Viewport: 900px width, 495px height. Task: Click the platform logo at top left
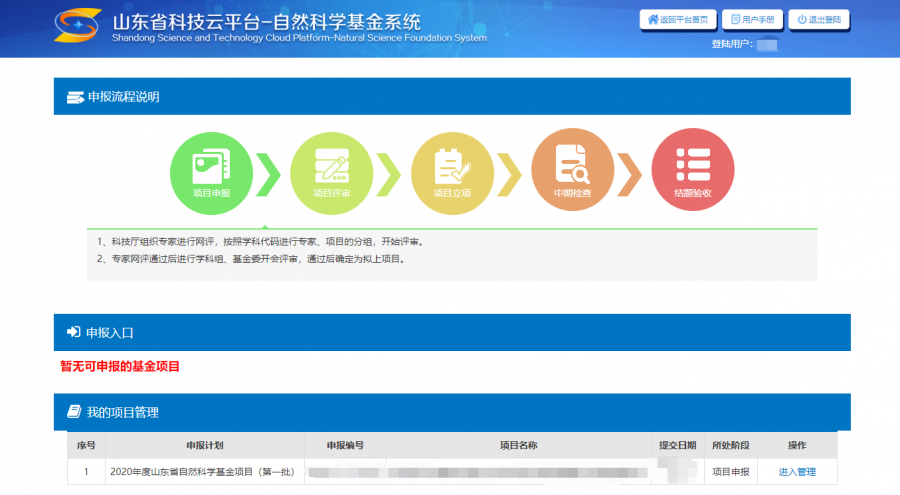coord(76,25)
